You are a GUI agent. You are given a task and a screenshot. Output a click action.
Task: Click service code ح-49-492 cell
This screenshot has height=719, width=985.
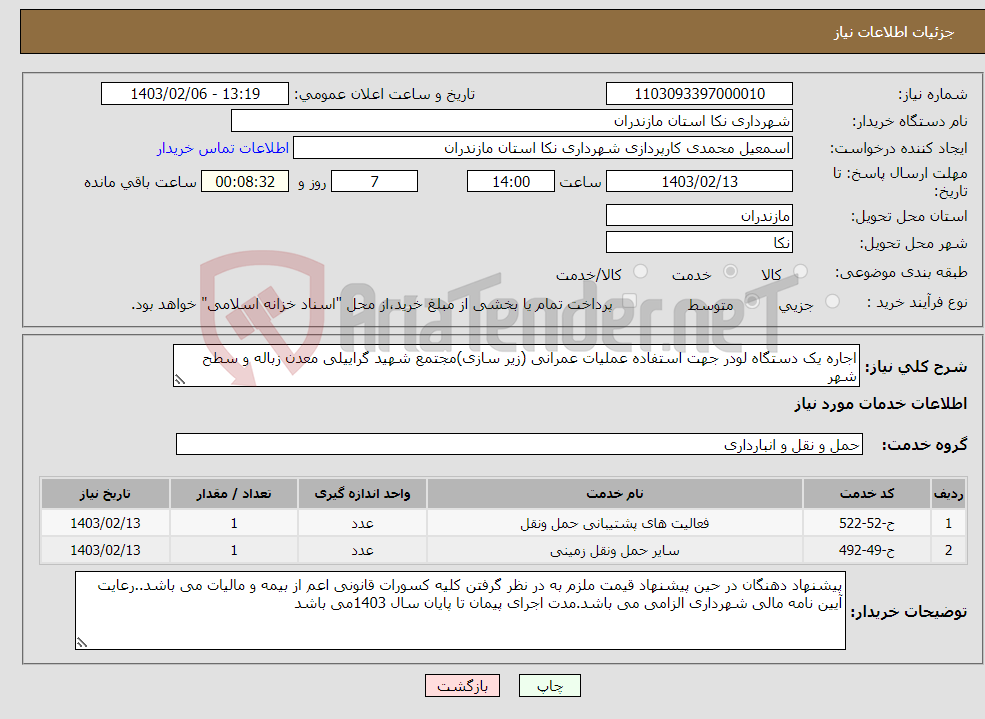point(866,550)
